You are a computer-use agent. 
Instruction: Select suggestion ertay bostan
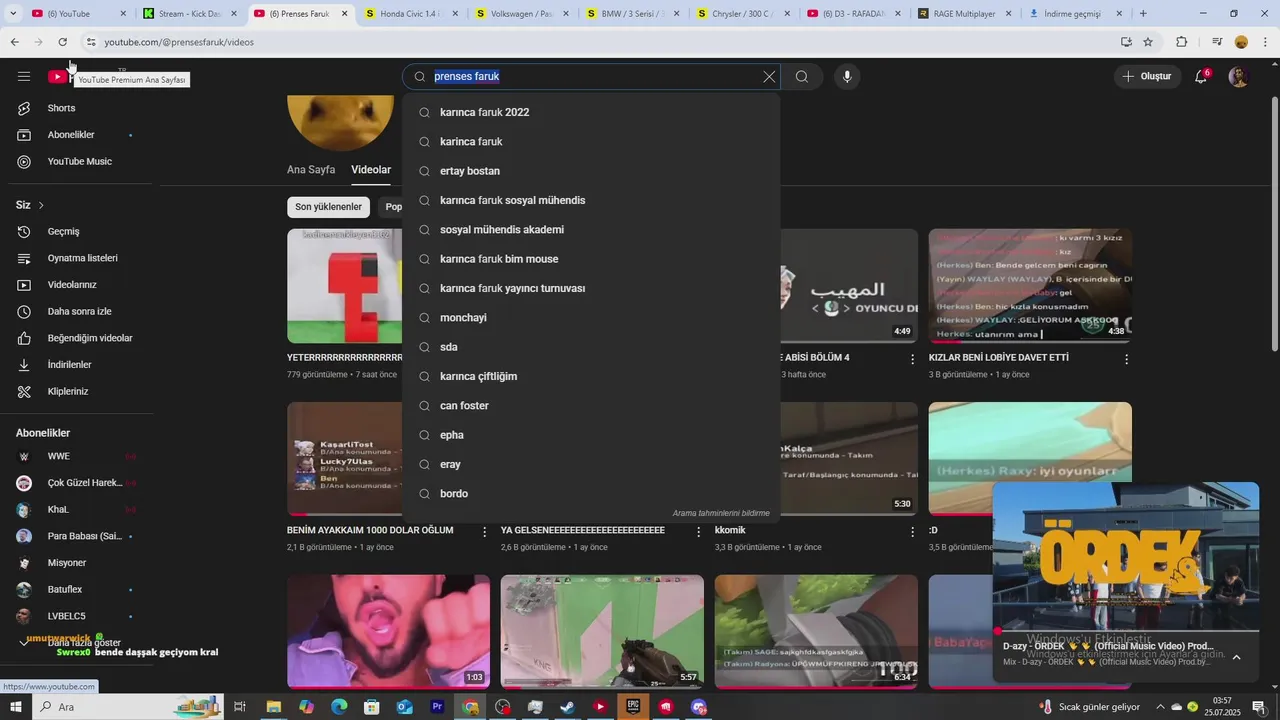tap(591, 171)
